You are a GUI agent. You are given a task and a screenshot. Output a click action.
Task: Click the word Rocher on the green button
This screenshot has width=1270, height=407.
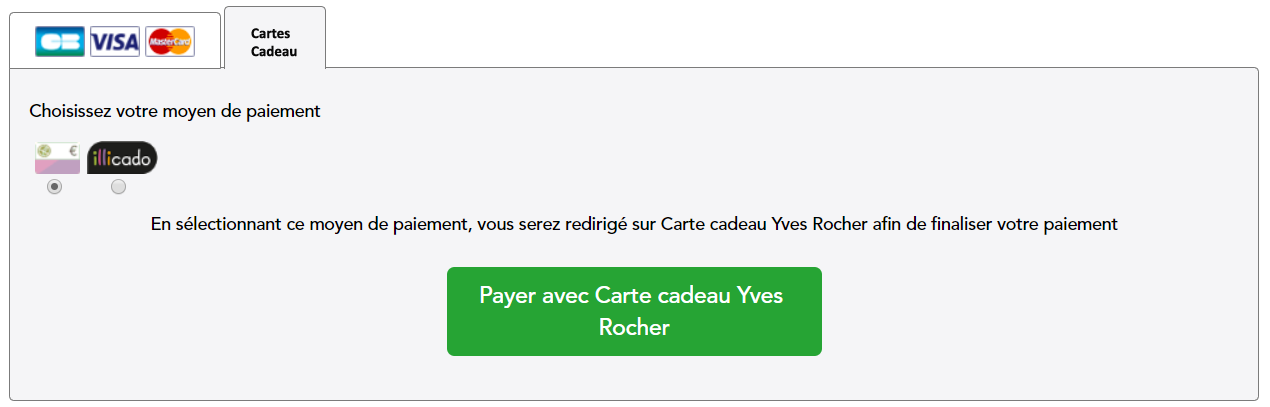point(634,327)
